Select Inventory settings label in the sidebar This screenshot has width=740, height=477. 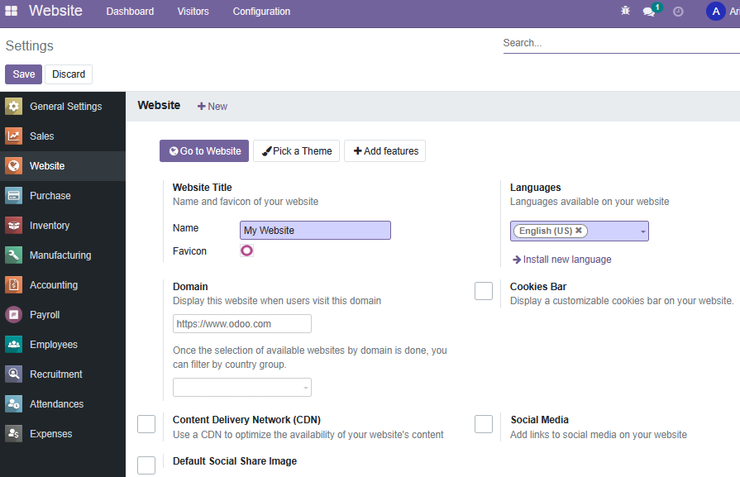[x=50, y=226]
